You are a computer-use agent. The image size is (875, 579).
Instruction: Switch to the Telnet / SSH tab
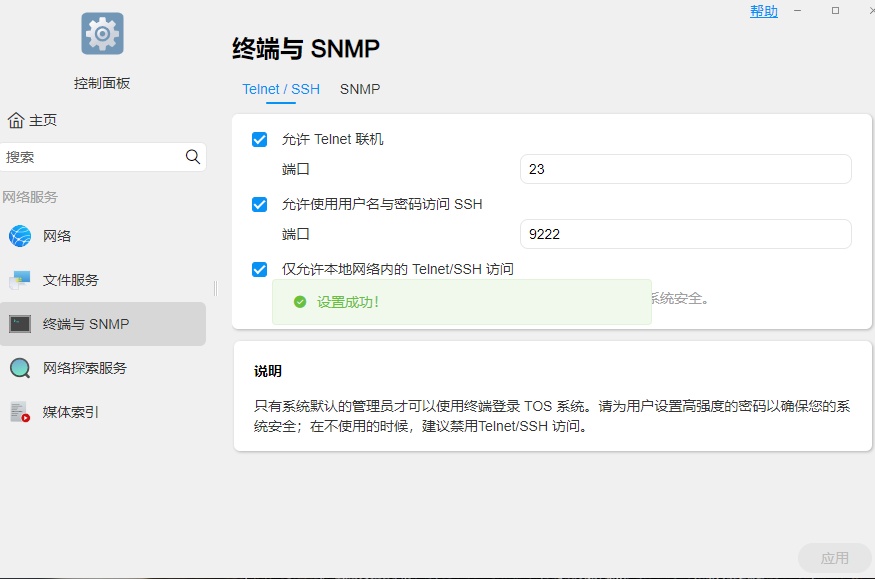click(281, 89)
